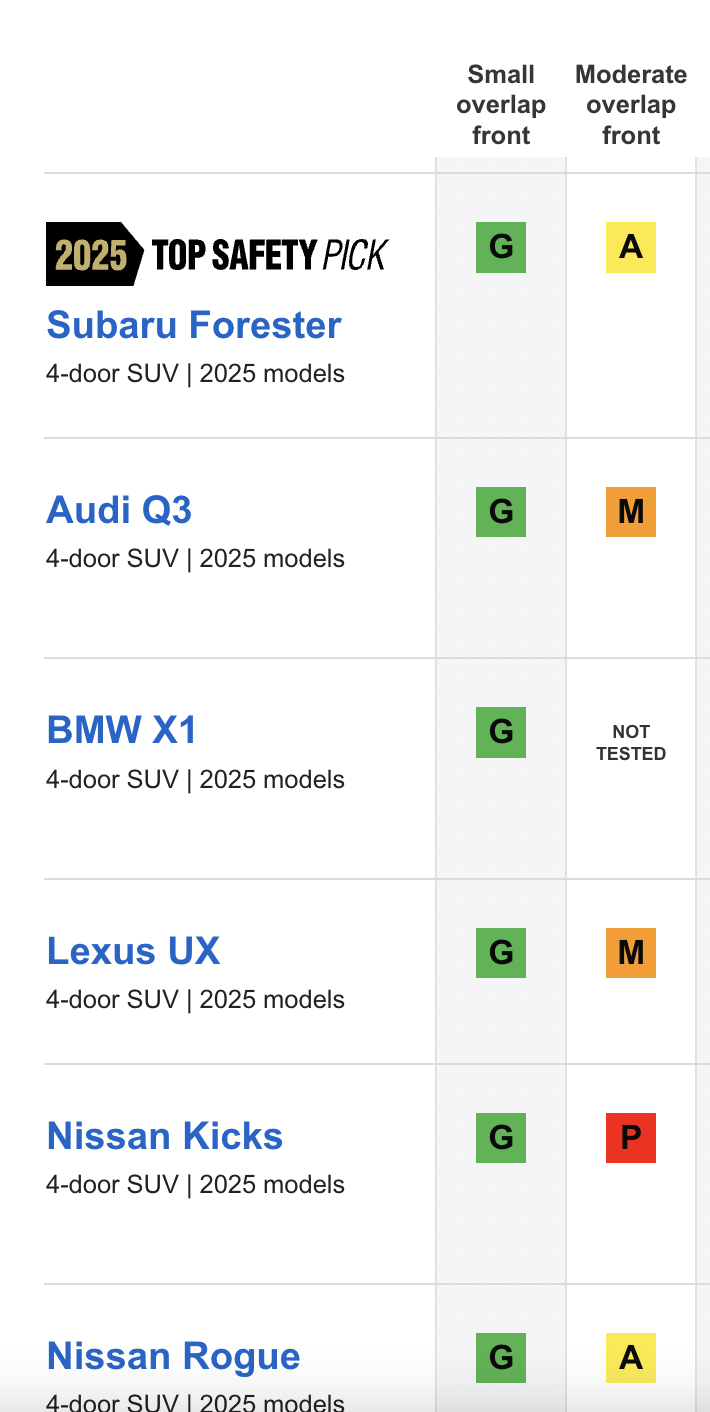Click Nissan Rogue's yellow A rating icon
The width and height of the screenshot is (710, 1412).
click(631, 1357)
